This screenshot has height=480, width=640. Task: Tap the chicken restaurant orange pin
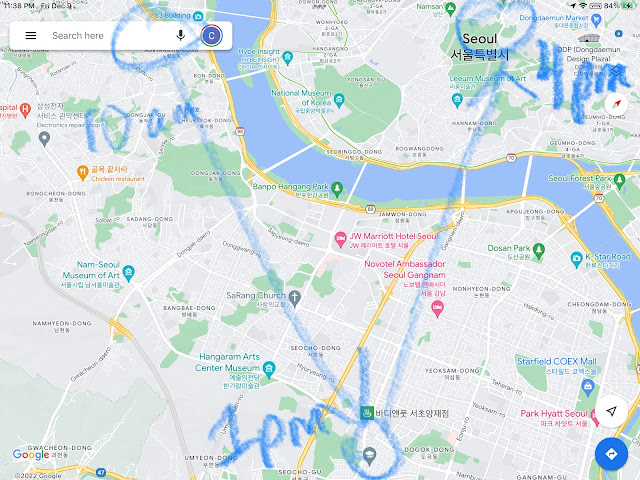[x=82, y=172]
